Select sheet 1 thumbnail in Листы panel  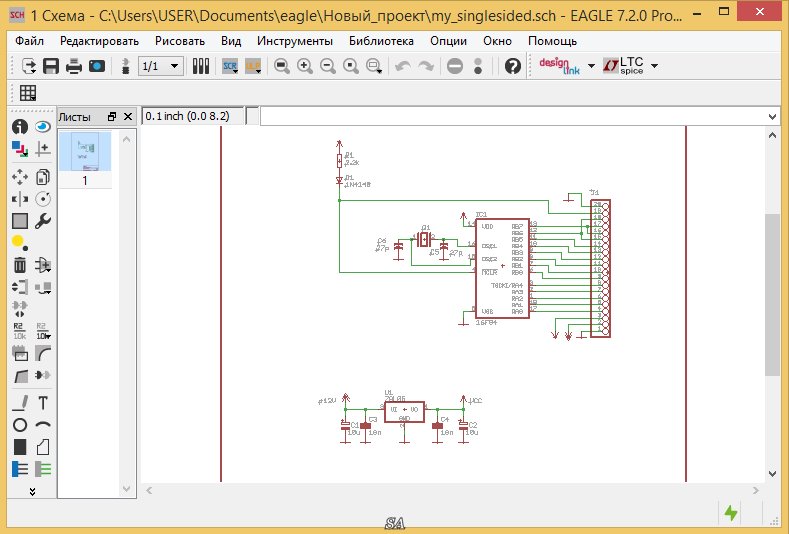pos(85,153)
